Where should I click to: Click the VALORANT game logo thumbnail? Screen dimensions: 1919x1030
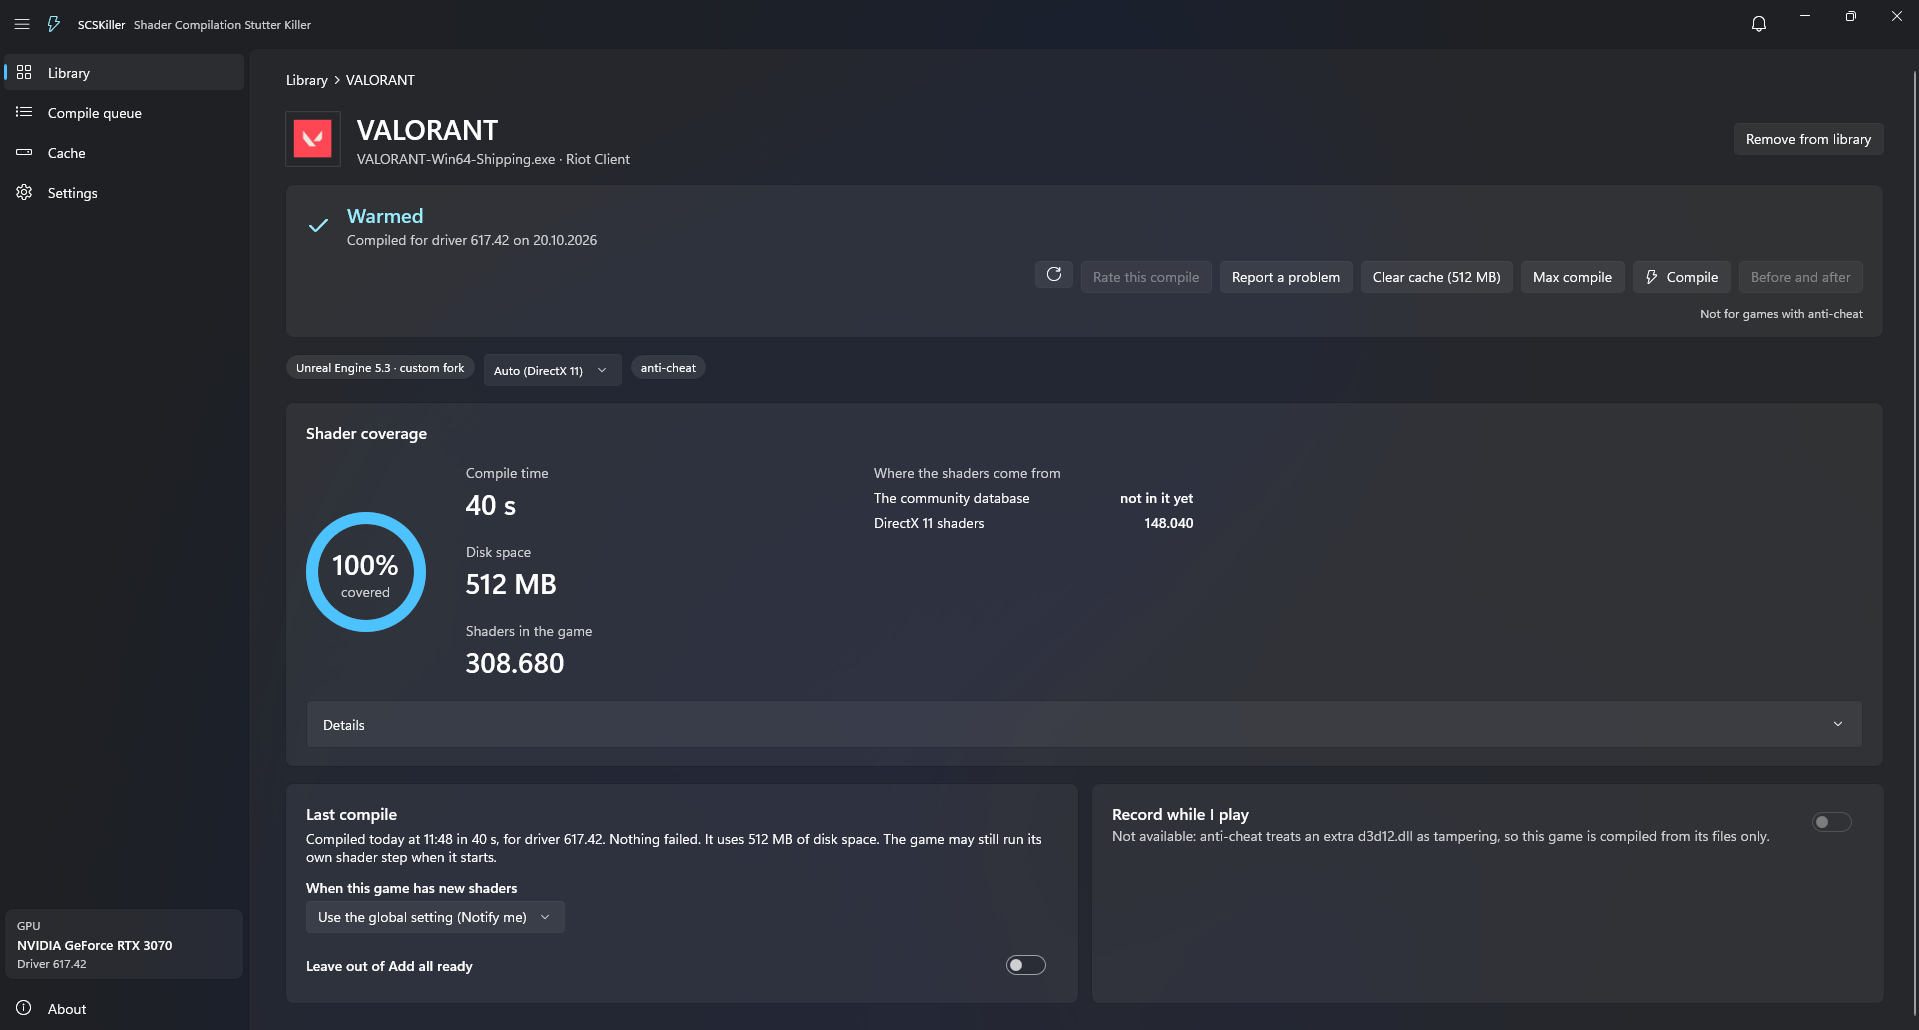pyautogui.click(x=313, y=139)
